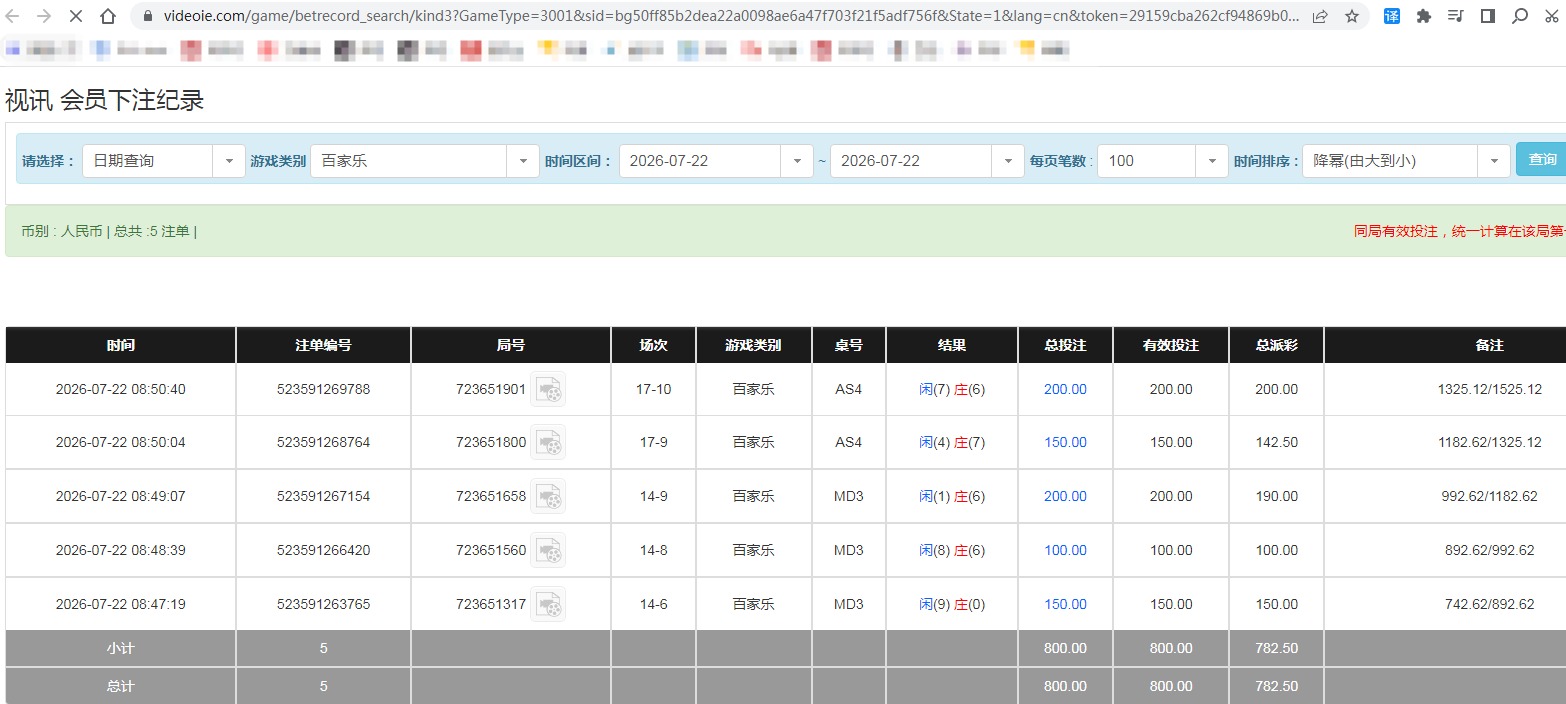This screenshot has height=704, width=1566.
Task: Click total bet 150.00 link for 08:50:04
Action: click(x=1065, y=442)
